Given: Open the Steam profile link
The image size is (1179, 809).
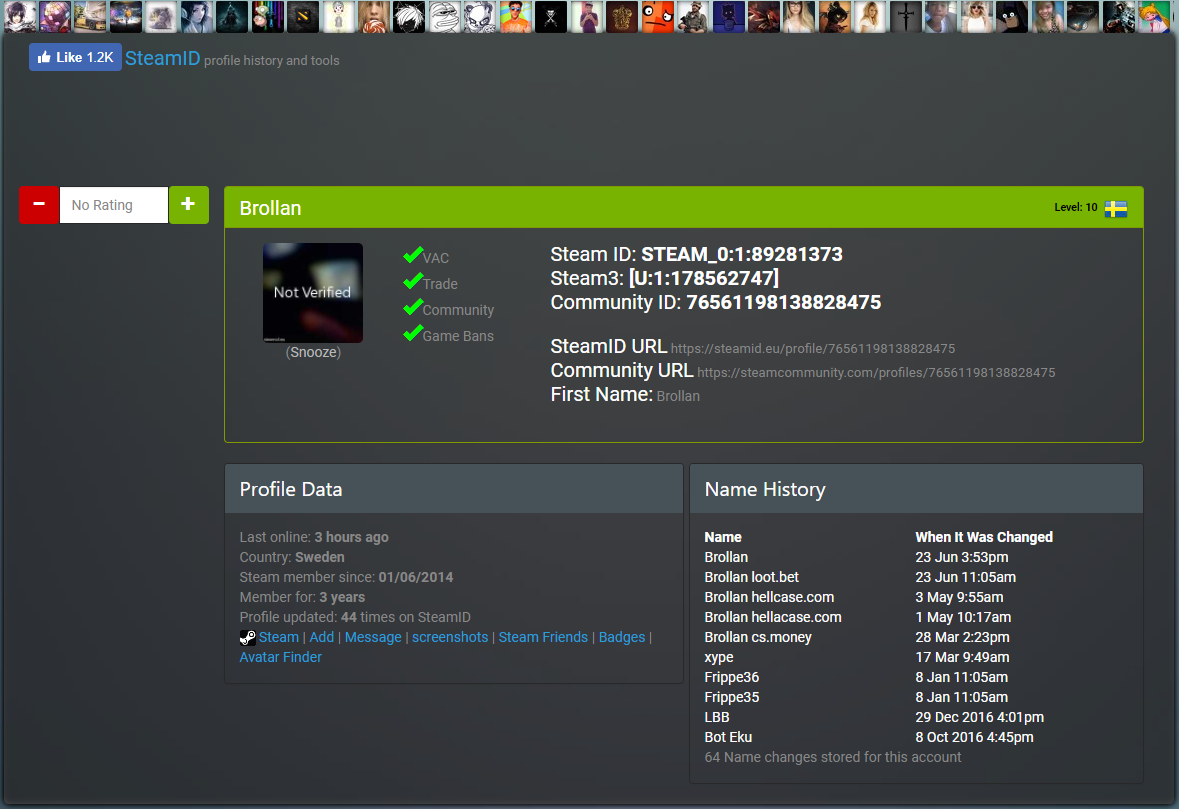Looking at the screenshot, I should [279, 637].
